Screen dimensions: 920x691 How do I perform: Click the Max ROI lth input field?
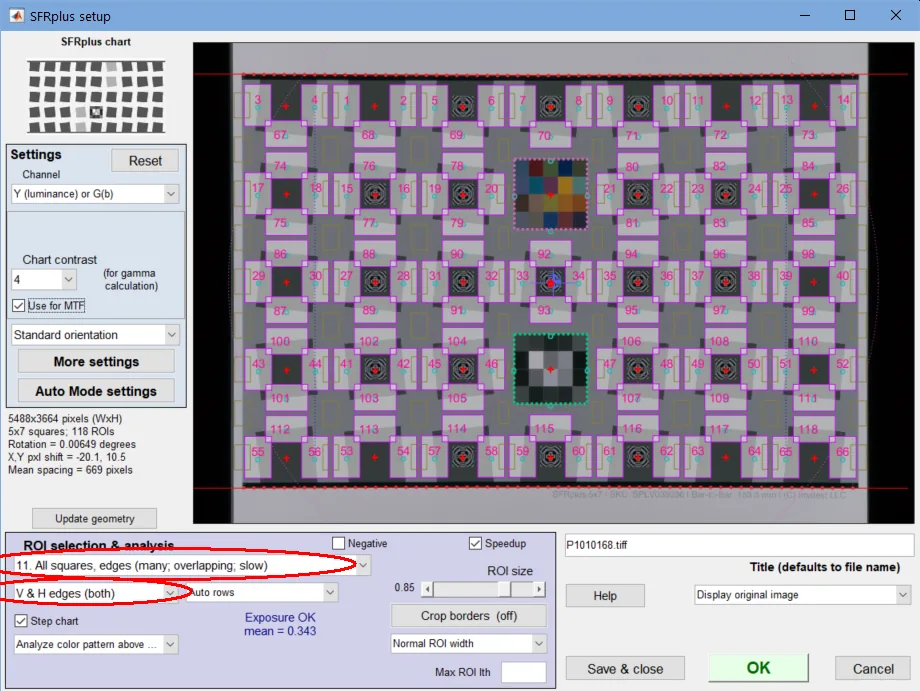tap(523, 672)
